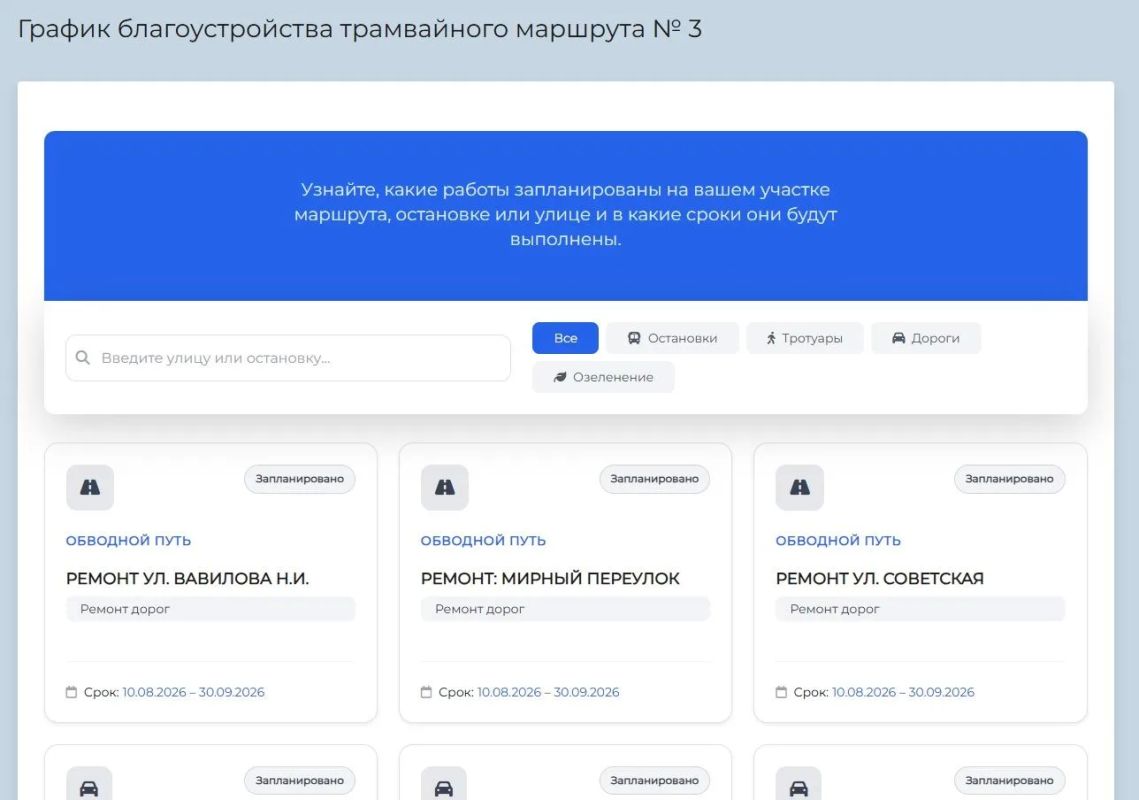Screen dimensions: 1139x800
Task: Open "РЕМОНТ: МИРНЫЙ ПЕРЕУЛОК" title
Action: [550, 578]
